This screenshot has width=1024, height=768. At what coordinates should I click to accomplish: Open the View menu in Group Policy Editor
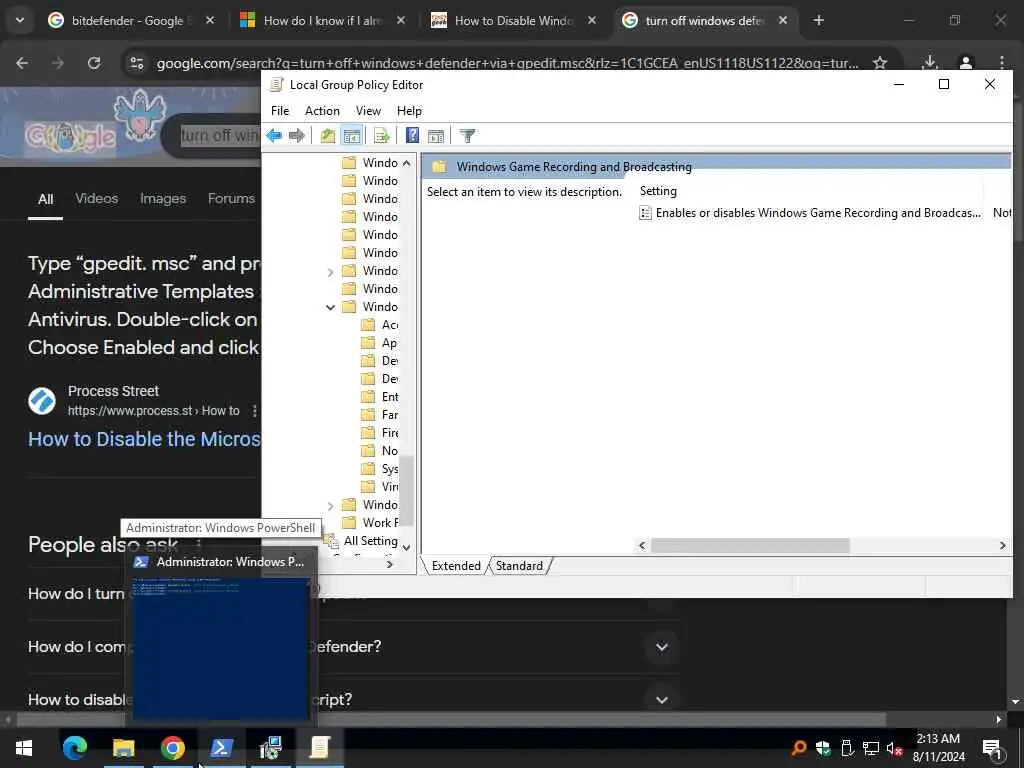tap(368, 110)
